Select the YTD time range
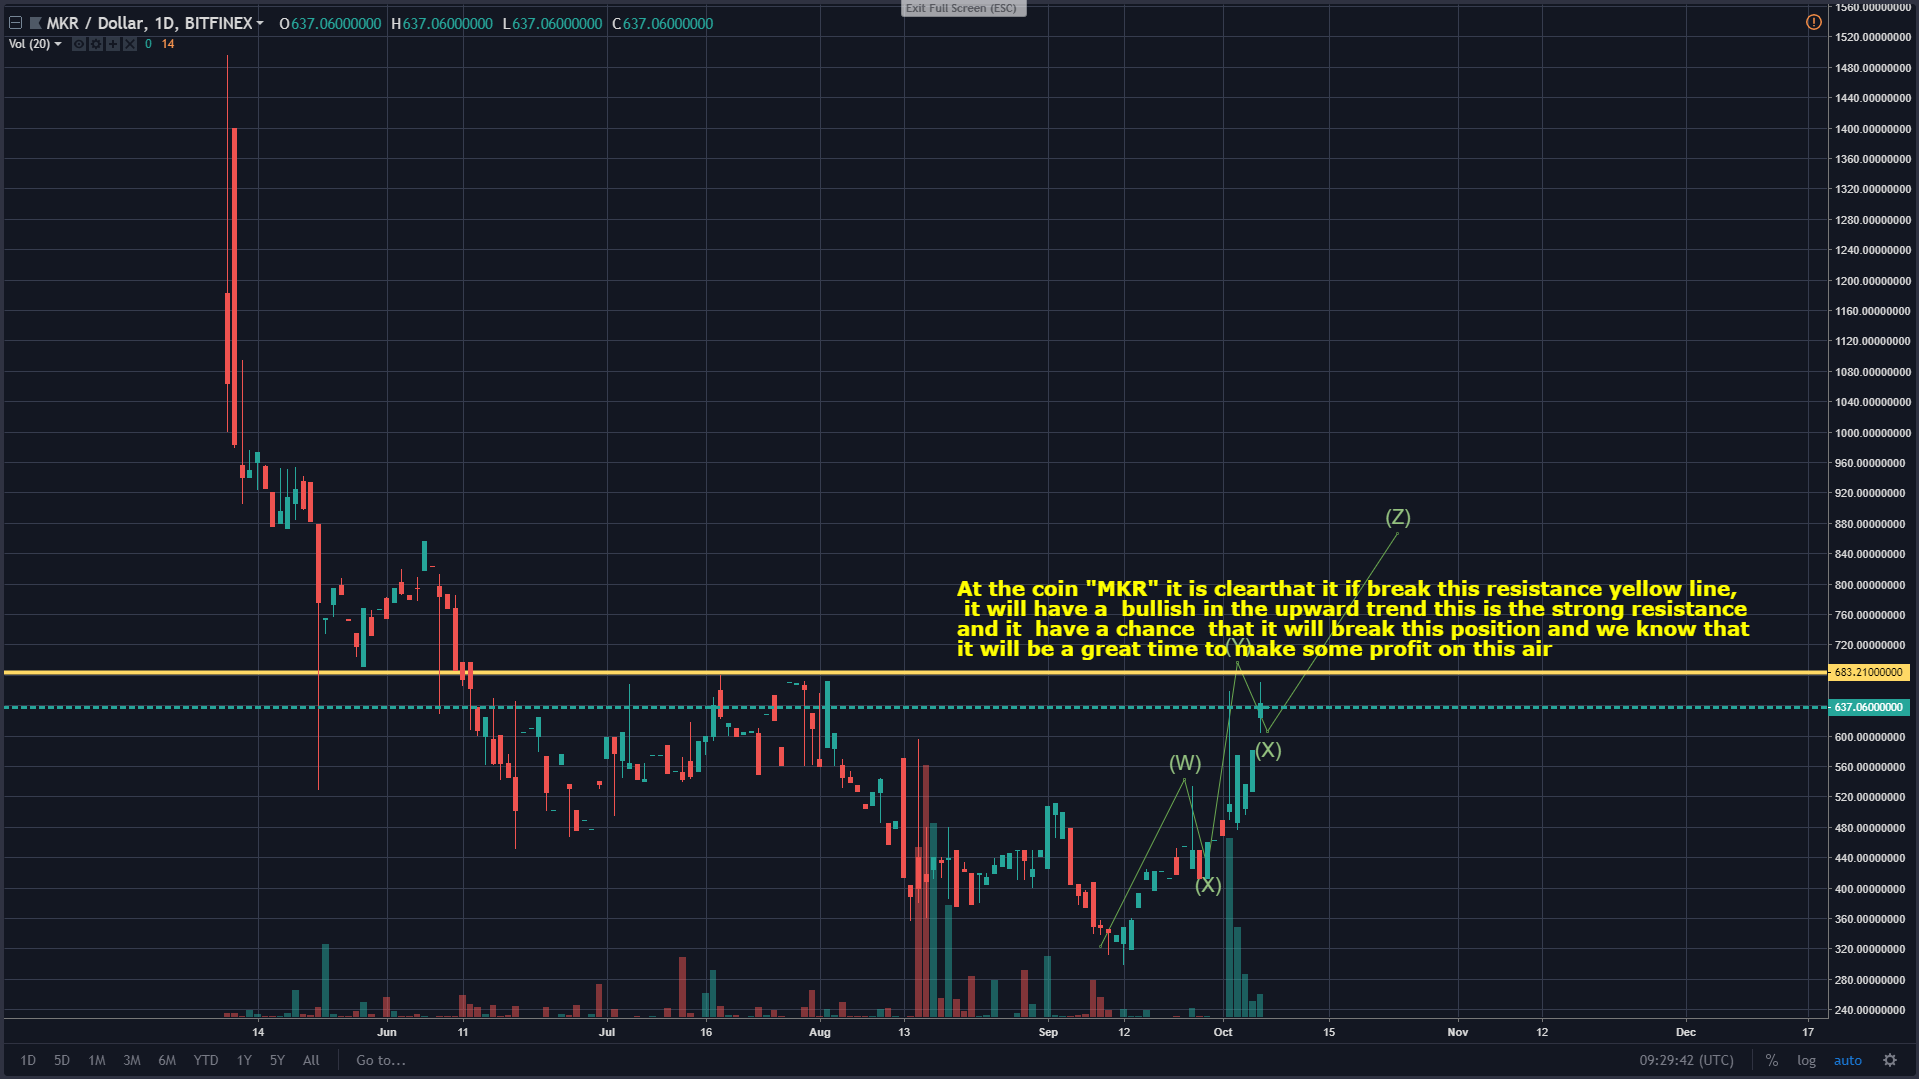Screen dimensions: 1919x1079 (x=206, y=1060)
